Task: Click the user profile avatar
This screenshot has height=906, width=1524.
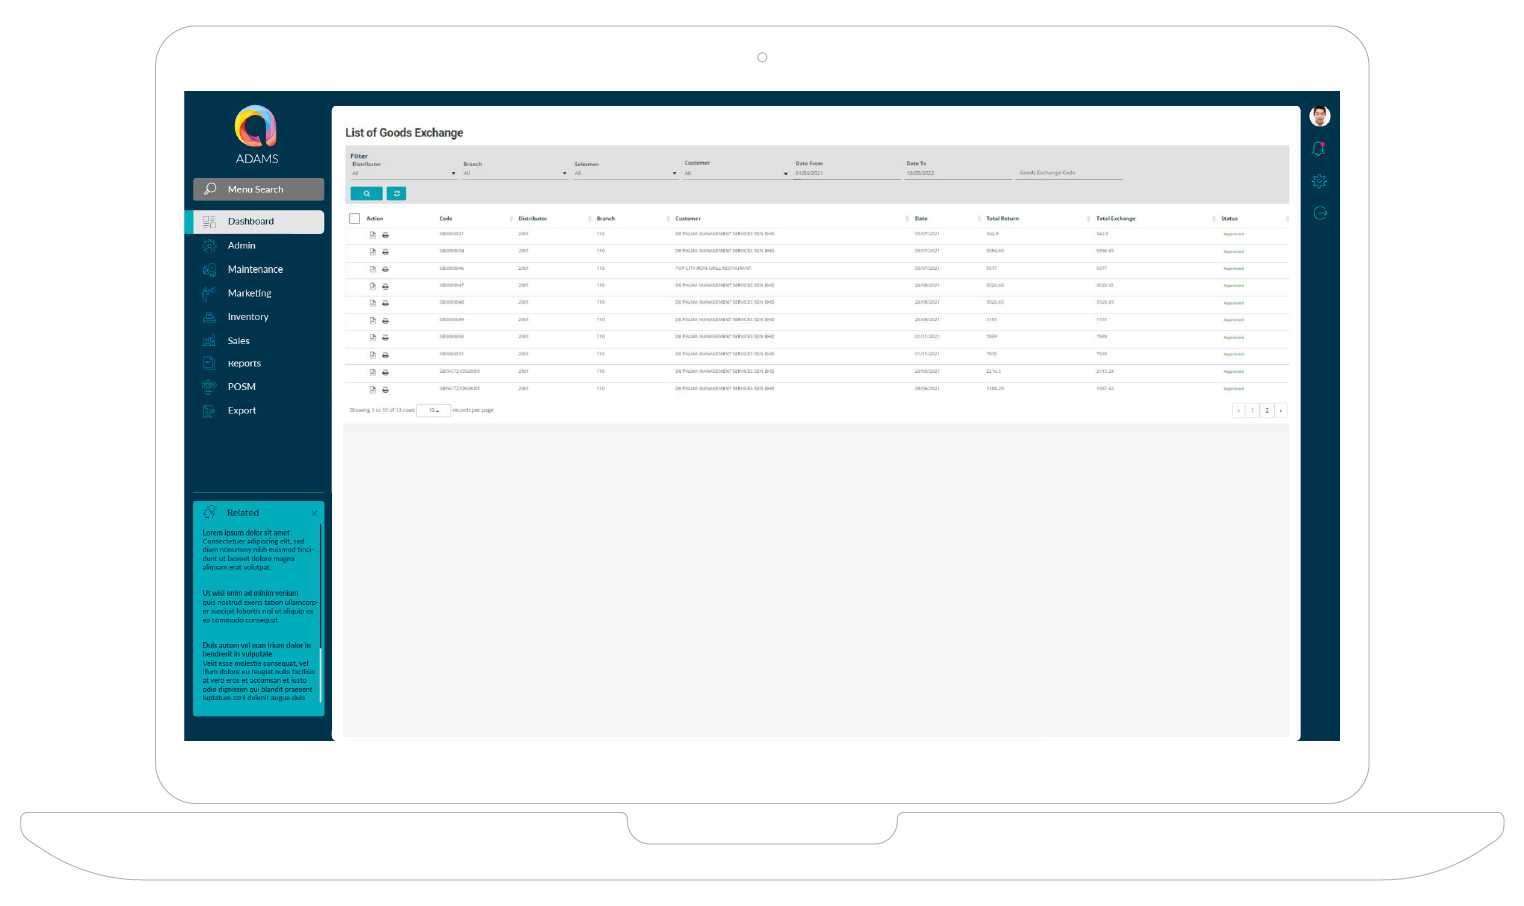Action: (1319, 117)
